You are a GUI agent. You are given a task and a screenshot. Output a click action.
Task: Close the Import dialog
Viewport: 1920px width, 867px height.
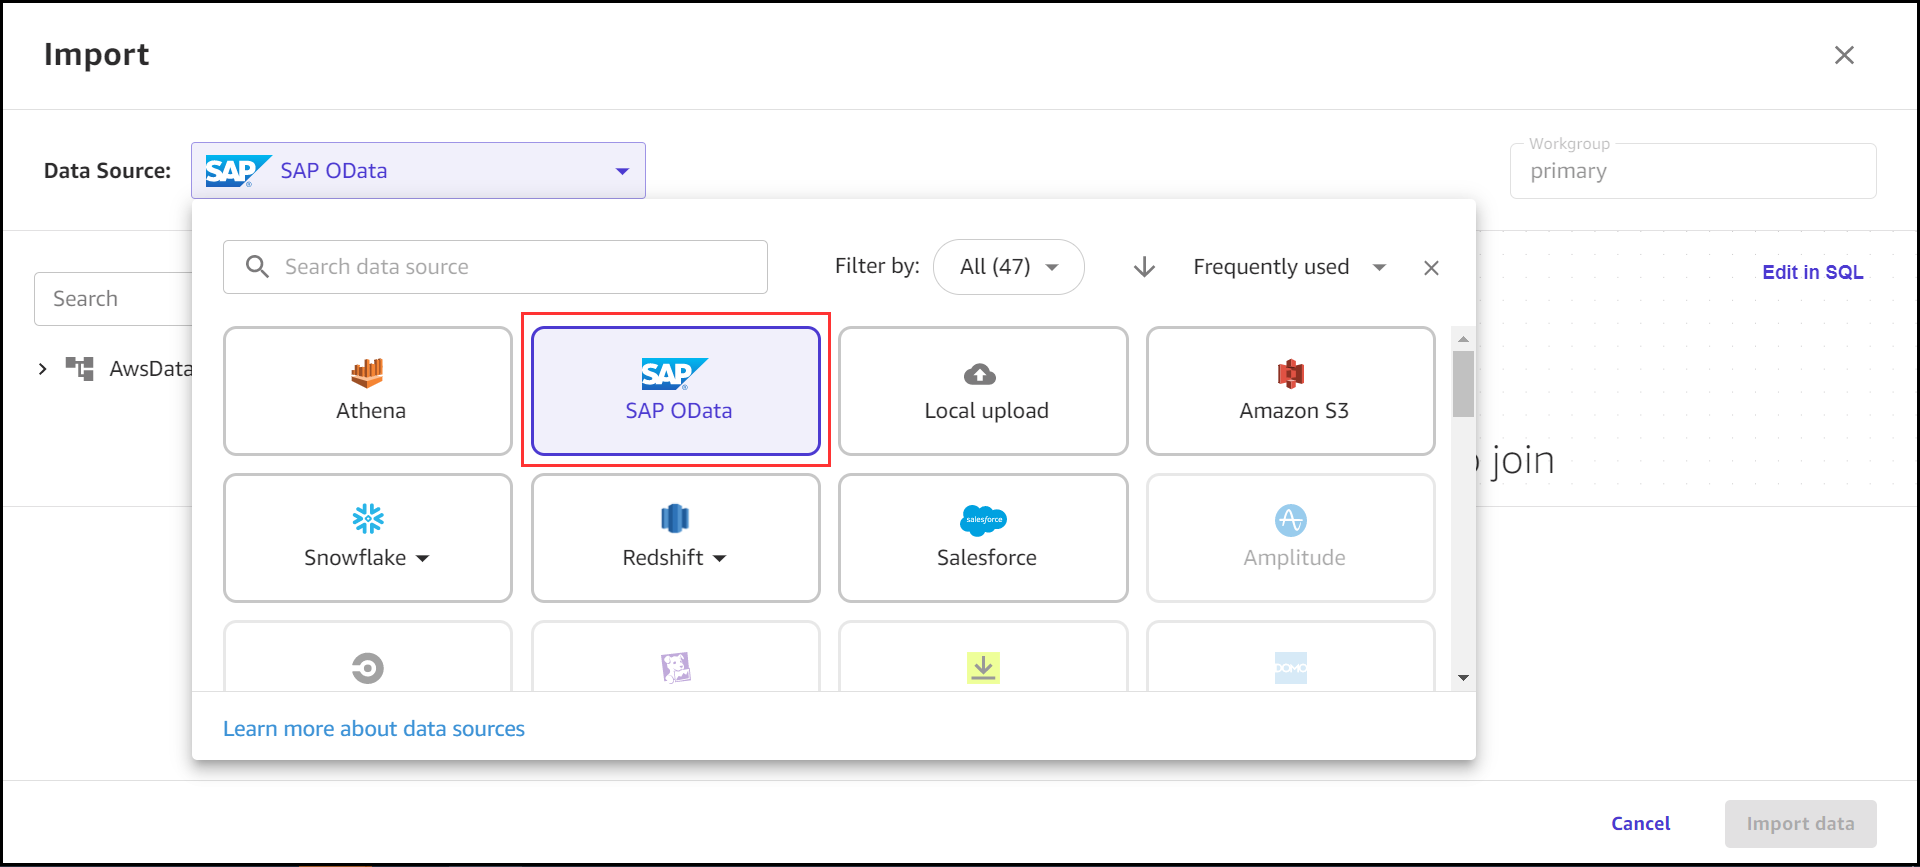click(x=1844, y=55)
